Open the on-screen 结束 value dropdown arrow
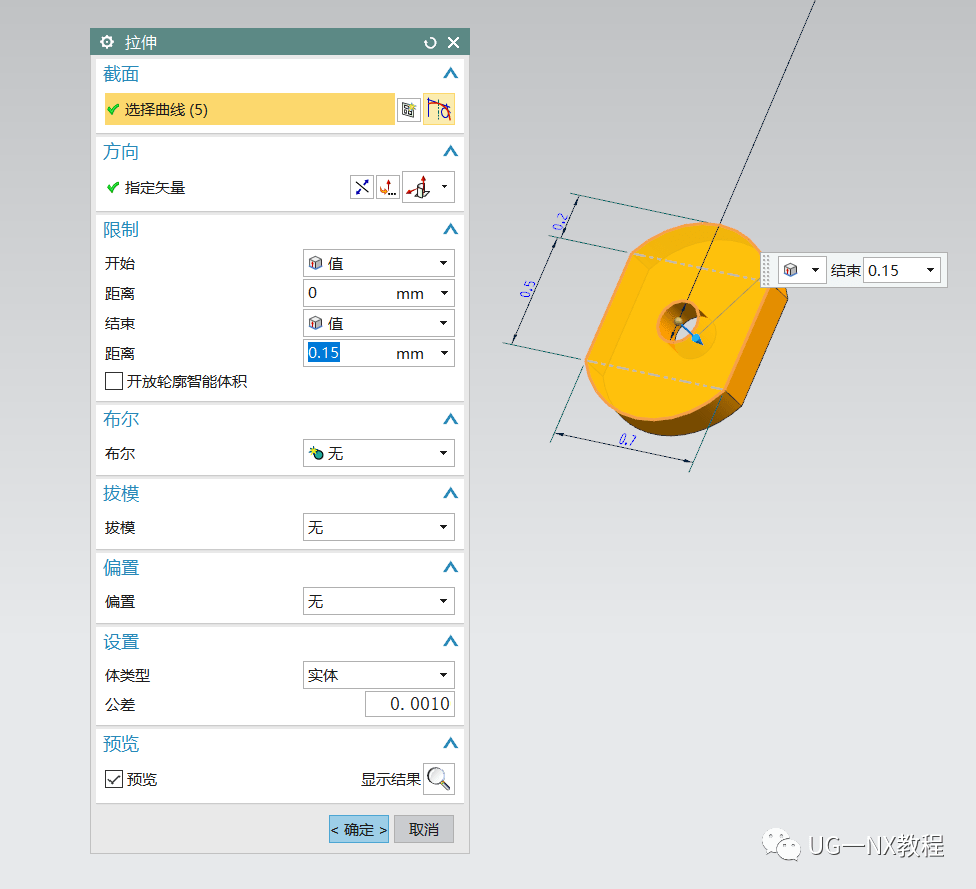976x889 pixels. pos(931,270)
